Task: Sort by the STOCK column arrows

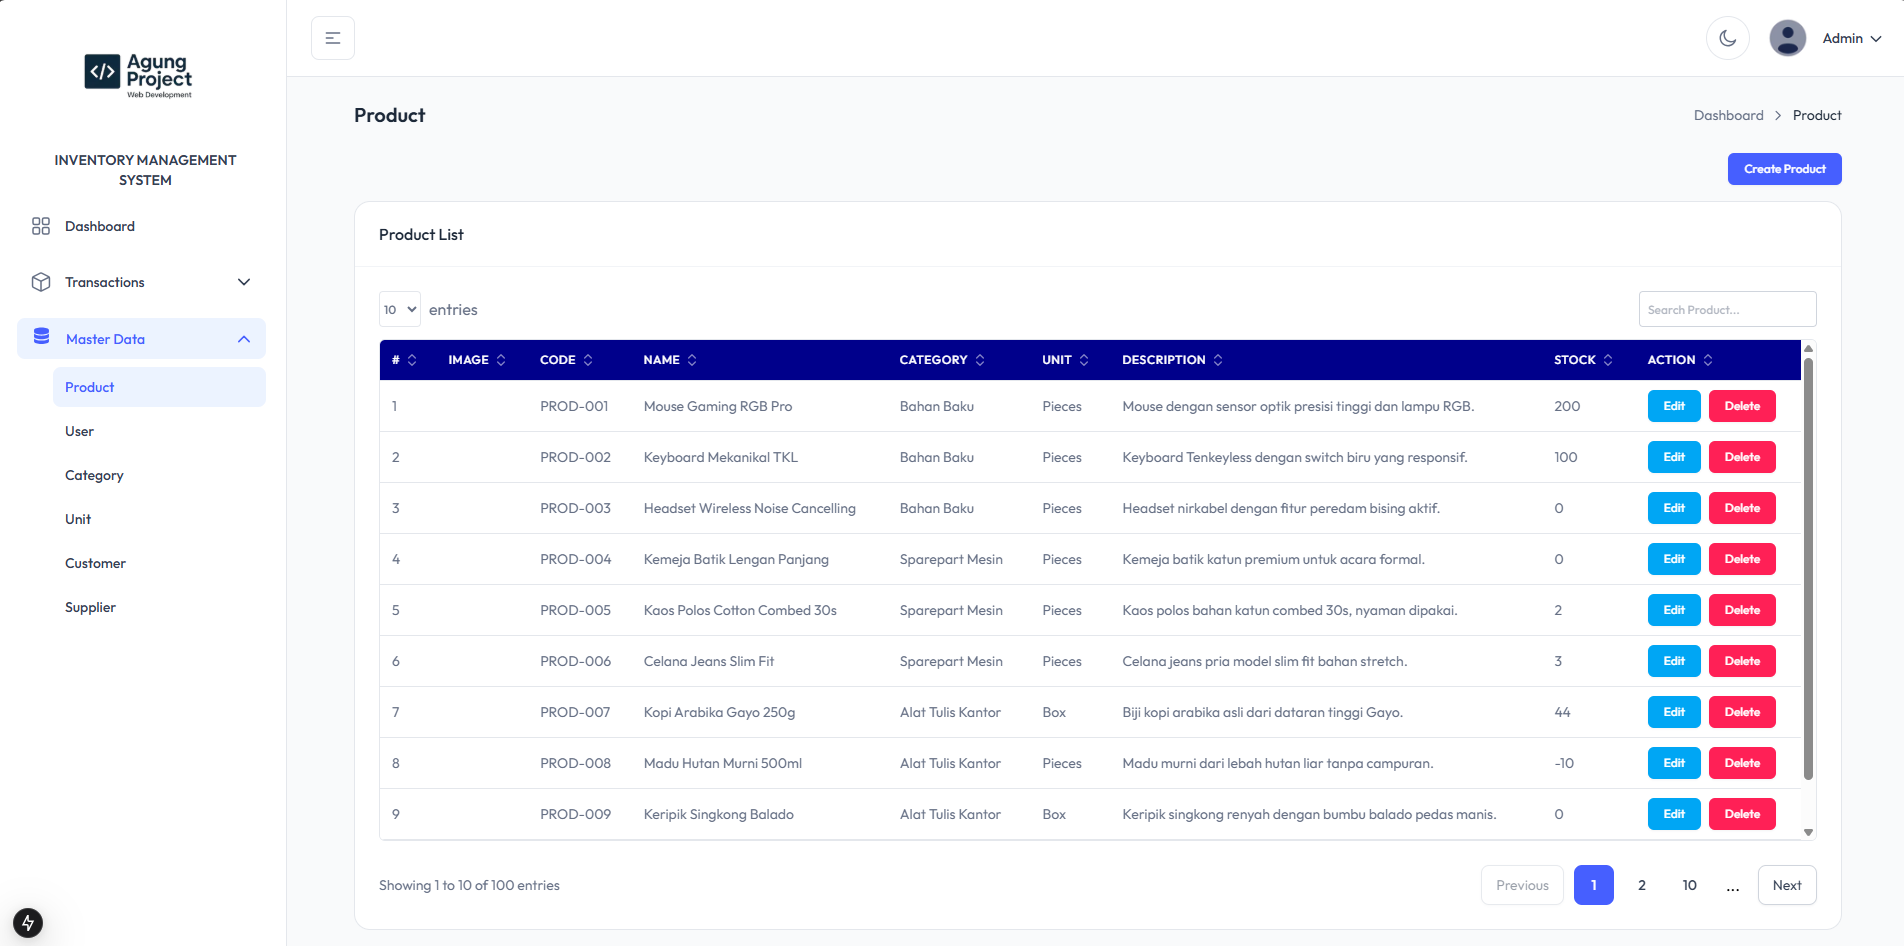Action: point(1608,360)
